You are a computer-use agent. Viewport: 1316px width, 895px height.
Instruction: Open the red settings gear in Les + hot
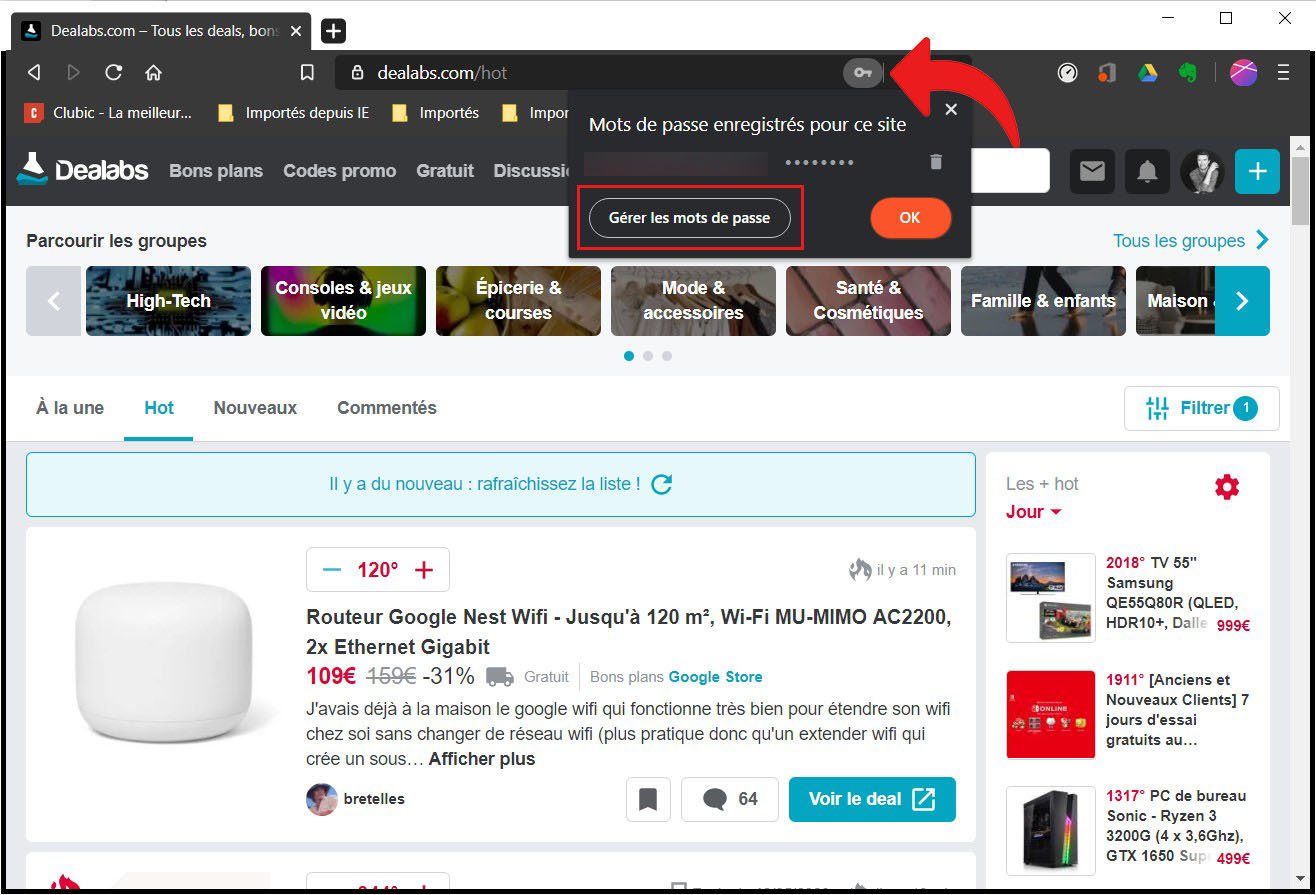[1227, 487]
